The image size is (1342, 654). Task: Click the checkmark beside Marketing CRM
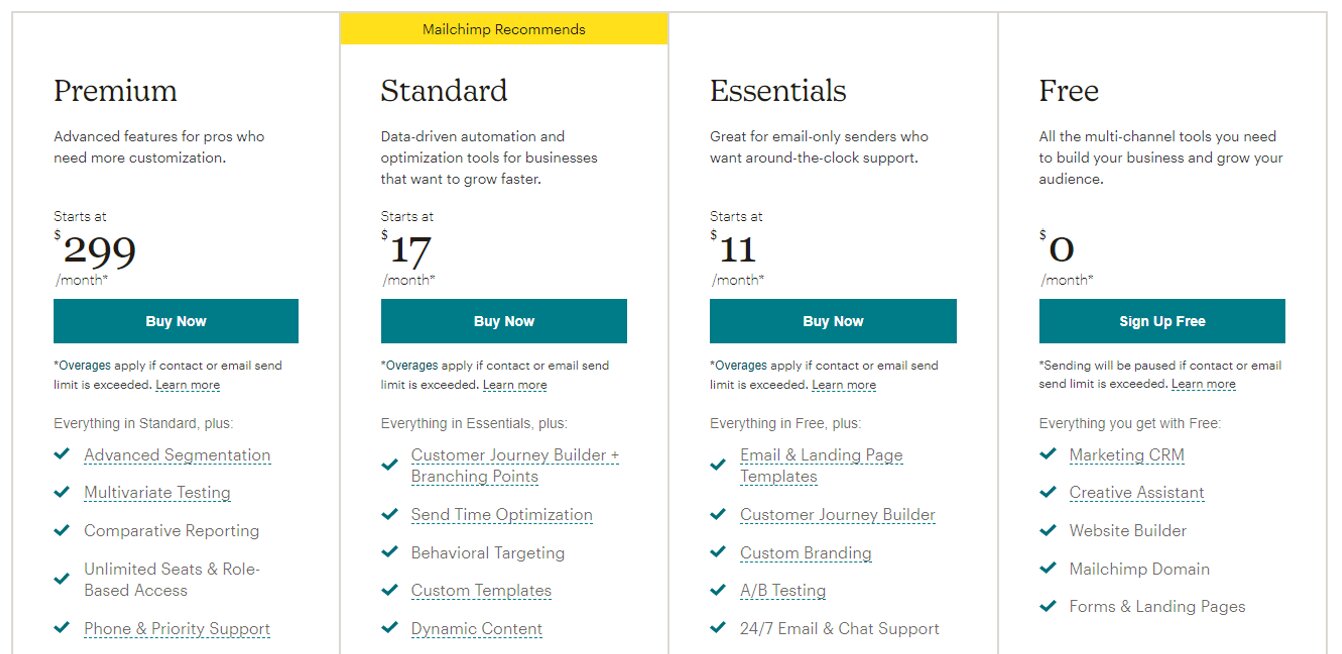coord(1047,455)
